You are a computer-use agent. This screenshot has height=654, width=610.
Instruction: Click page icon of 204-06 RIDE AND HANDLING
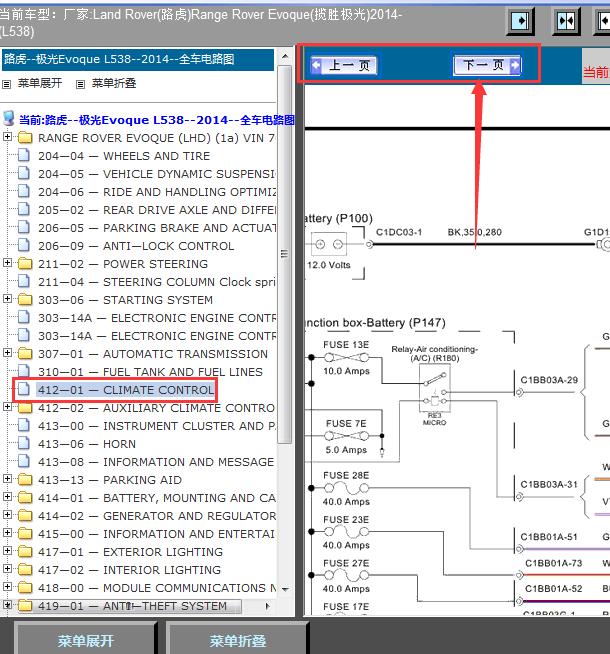24,191
